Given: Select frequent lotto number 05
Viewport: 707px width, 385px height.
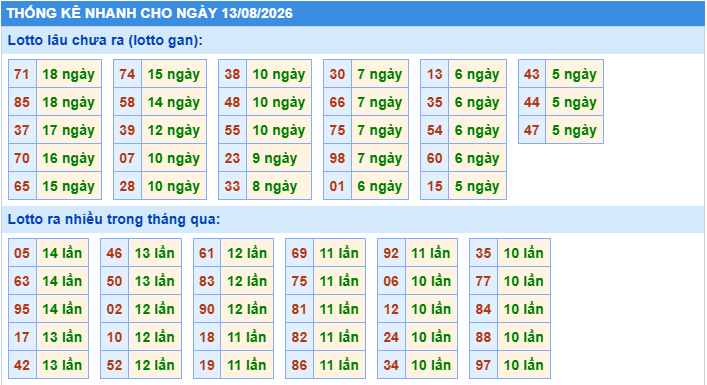Looking at the screenshot, I should coord(22,253).
